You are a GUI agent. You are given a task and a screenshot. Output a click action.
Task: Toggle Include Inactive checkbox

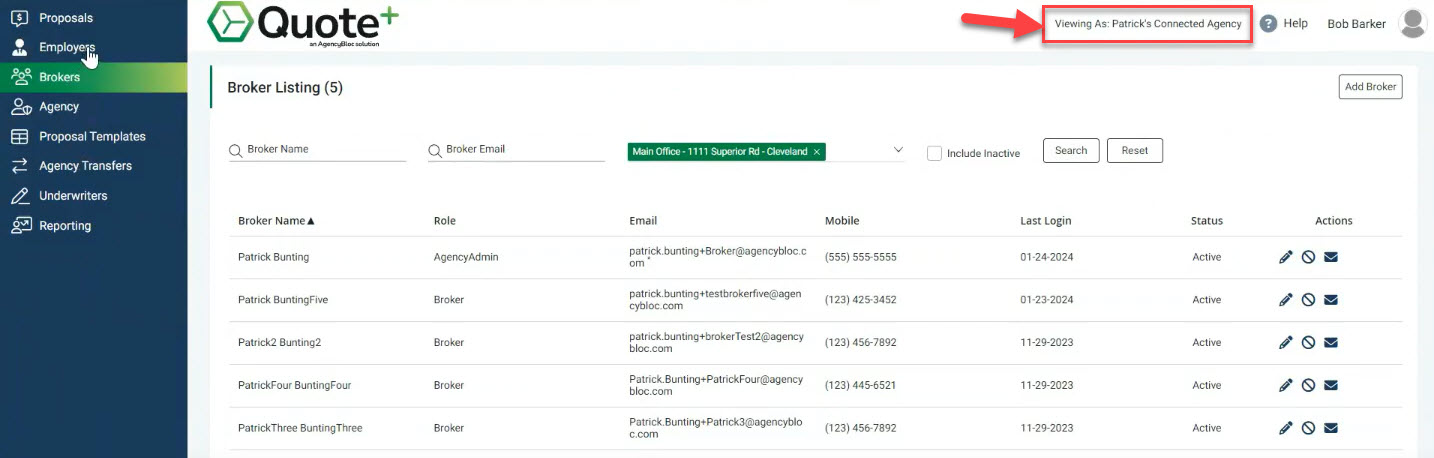pyautogui.click(x=934, y=153)
